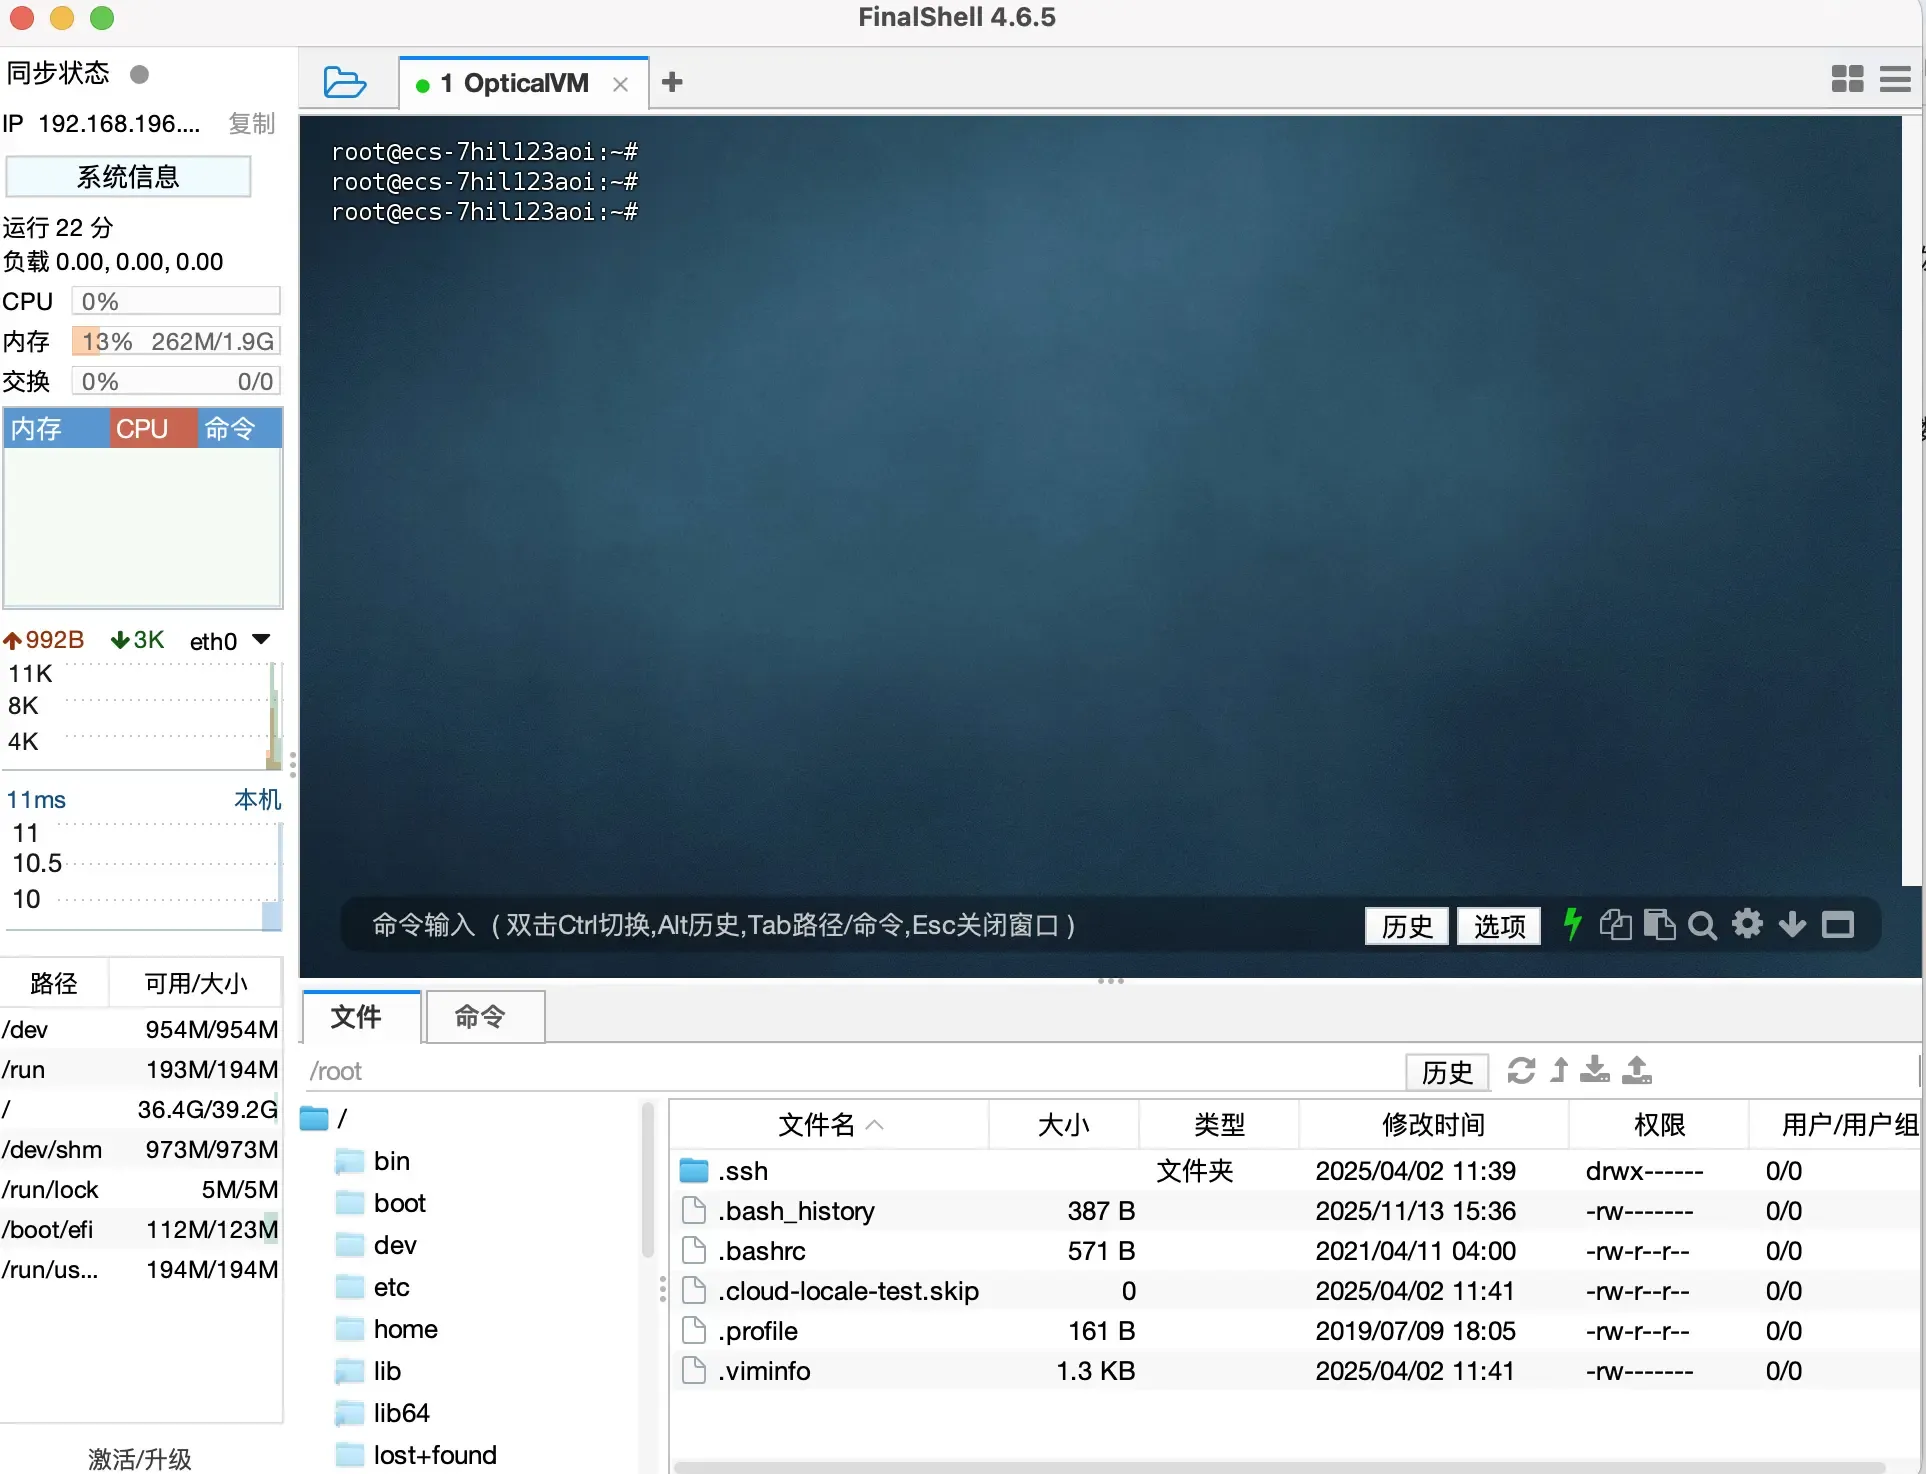Toggle fullscreen with the screen icon in terminal toolbar
Image resolution: width=1926 pixels, height=1474 pixels.
pyautogui.click(x=1839, y=924)
